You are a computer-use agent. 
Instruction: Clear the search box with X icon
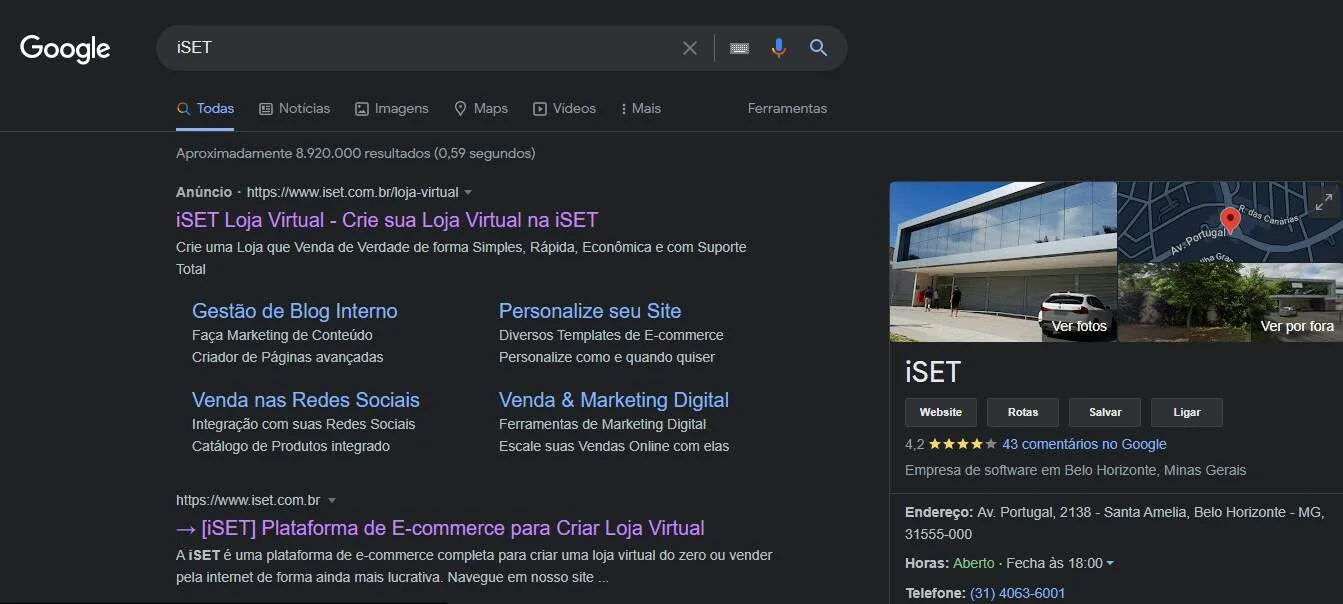tap(690, 48)
